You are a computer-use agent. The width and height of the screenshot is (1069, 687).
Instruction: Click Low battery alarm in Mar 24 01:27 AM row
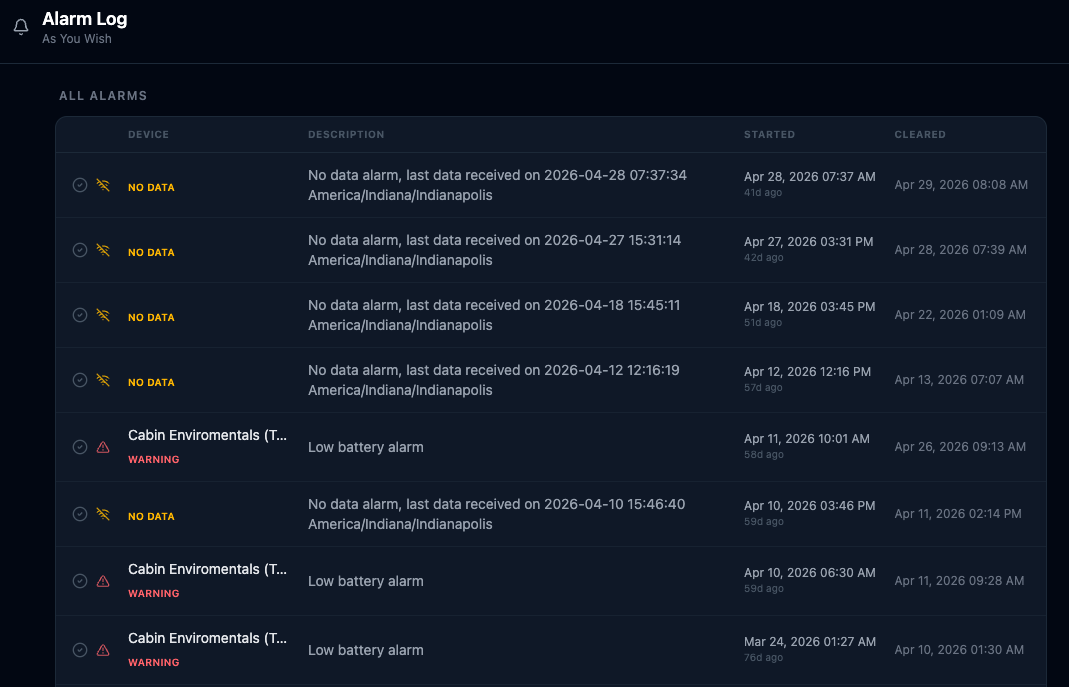(366, 650)
